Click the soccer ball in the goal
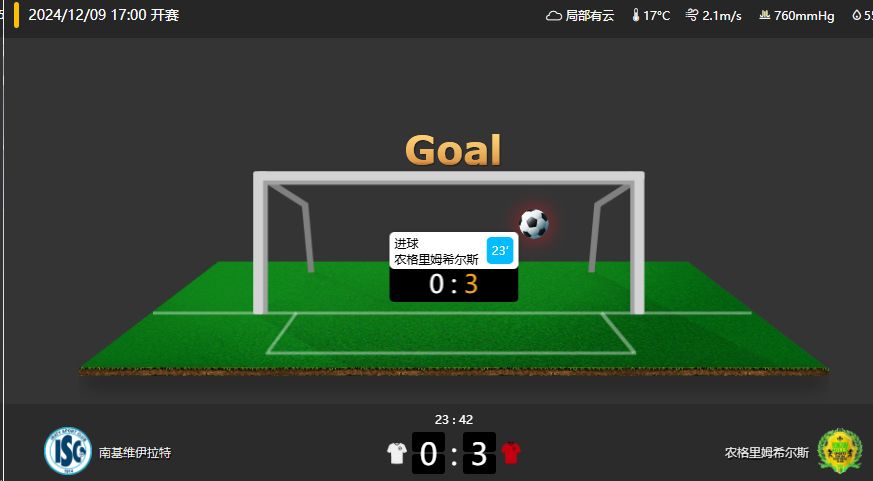The width and height of the screenshot is (873, 481). tap(533, 224)
